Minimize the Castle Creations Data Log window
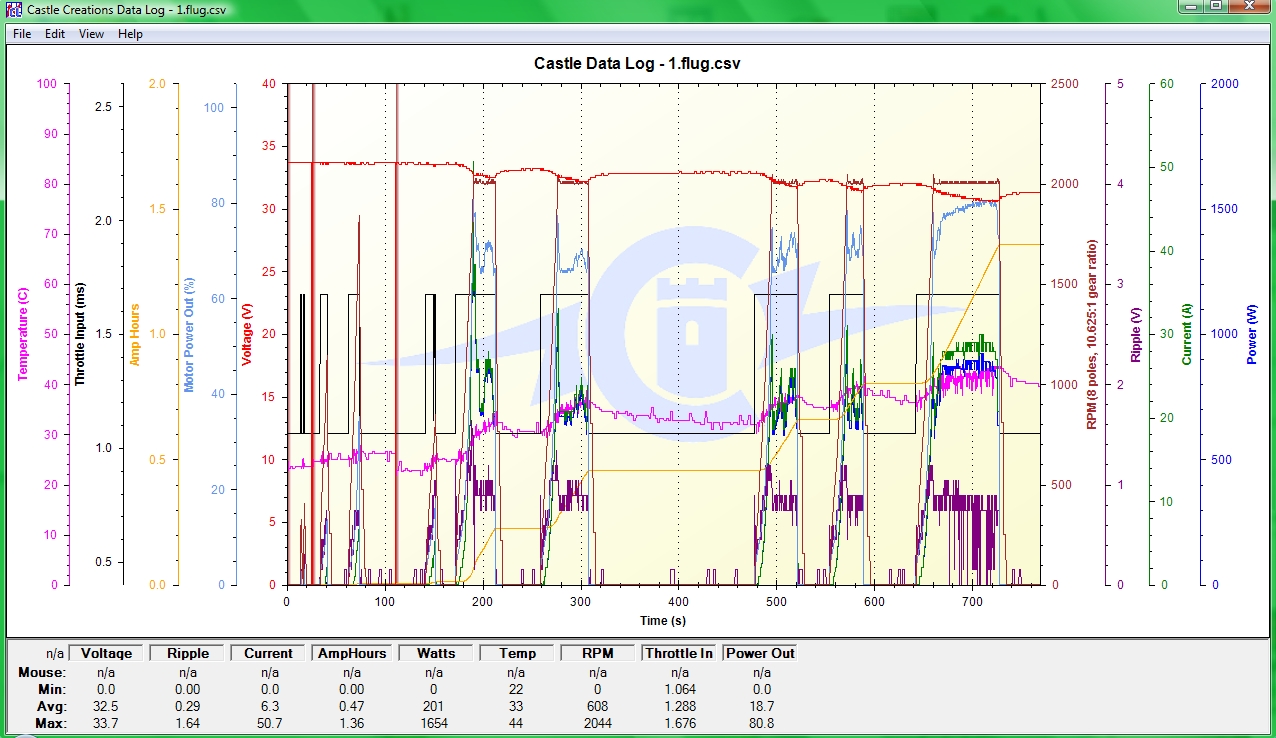The height and width of the screenshot is (738, 1276). point(1190,7)
